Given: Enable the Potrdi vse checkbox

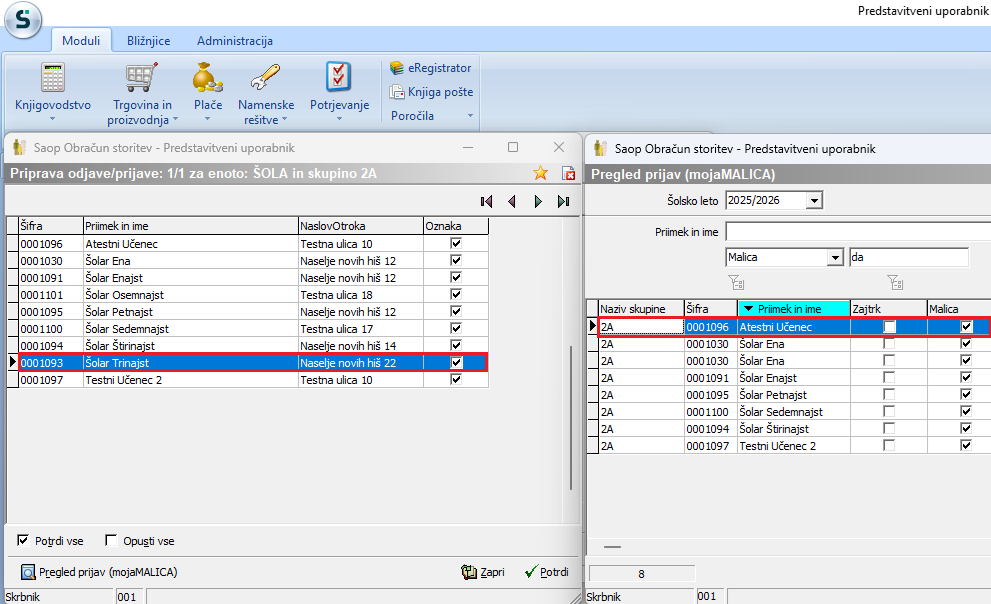Looking at the screenshot, I should point(23,541).
